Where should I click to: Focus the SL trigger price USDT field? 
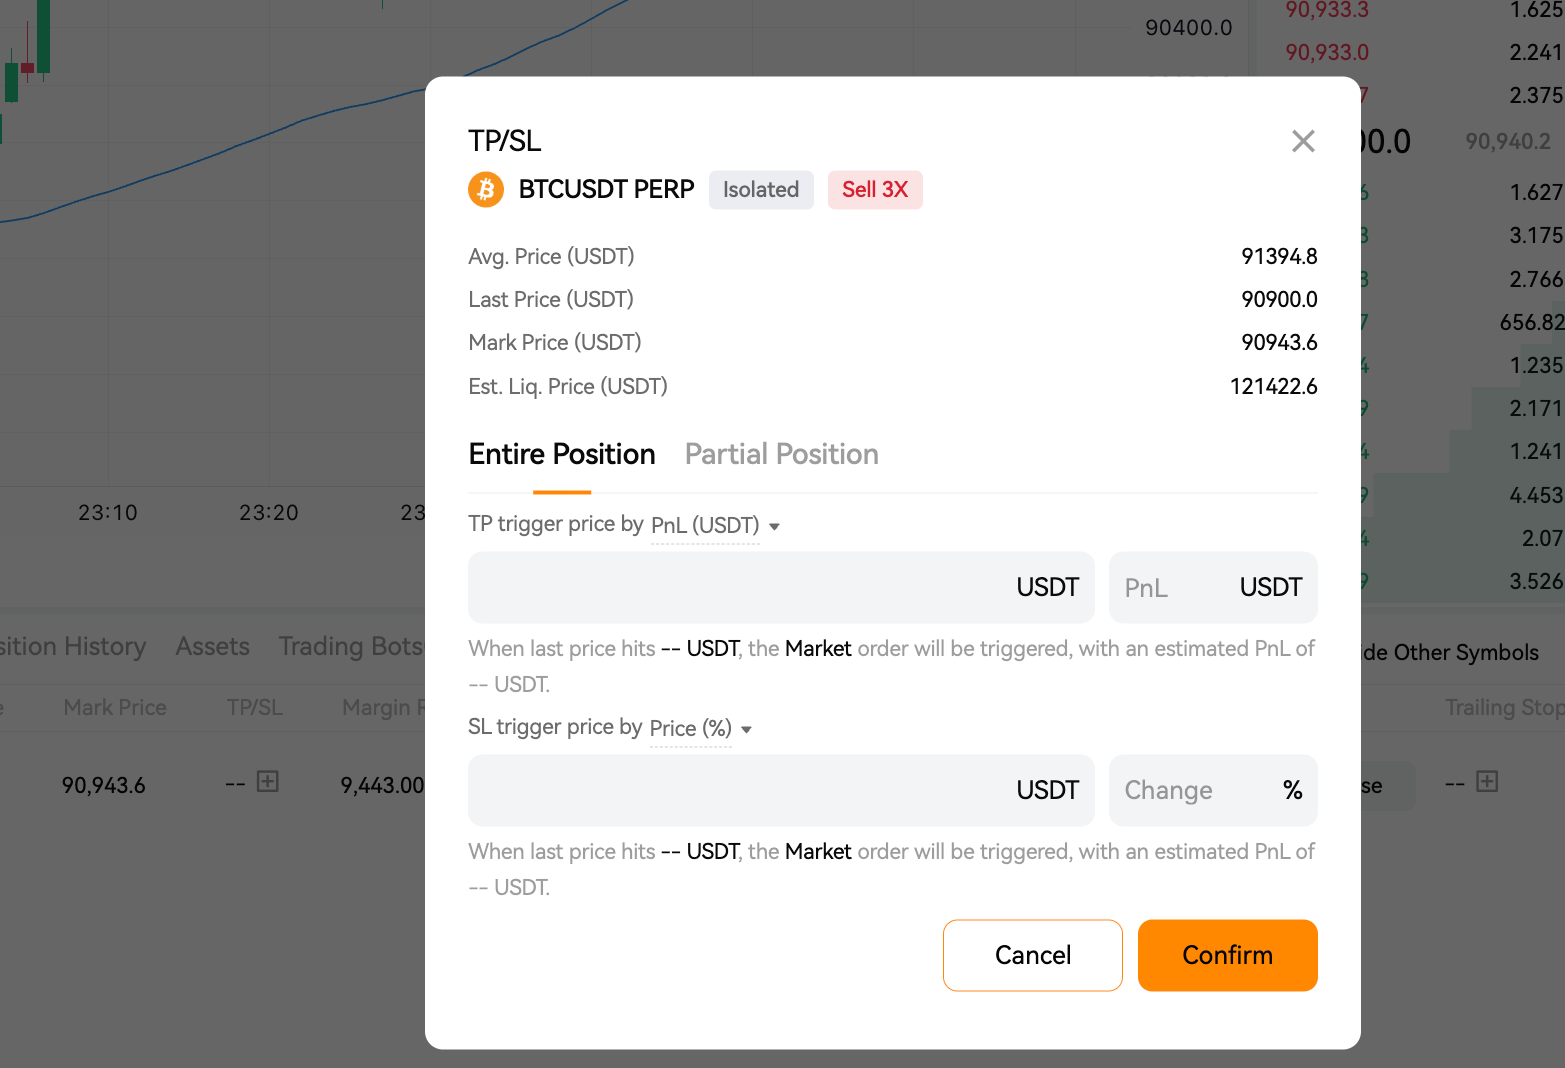(x=781, y=790)
